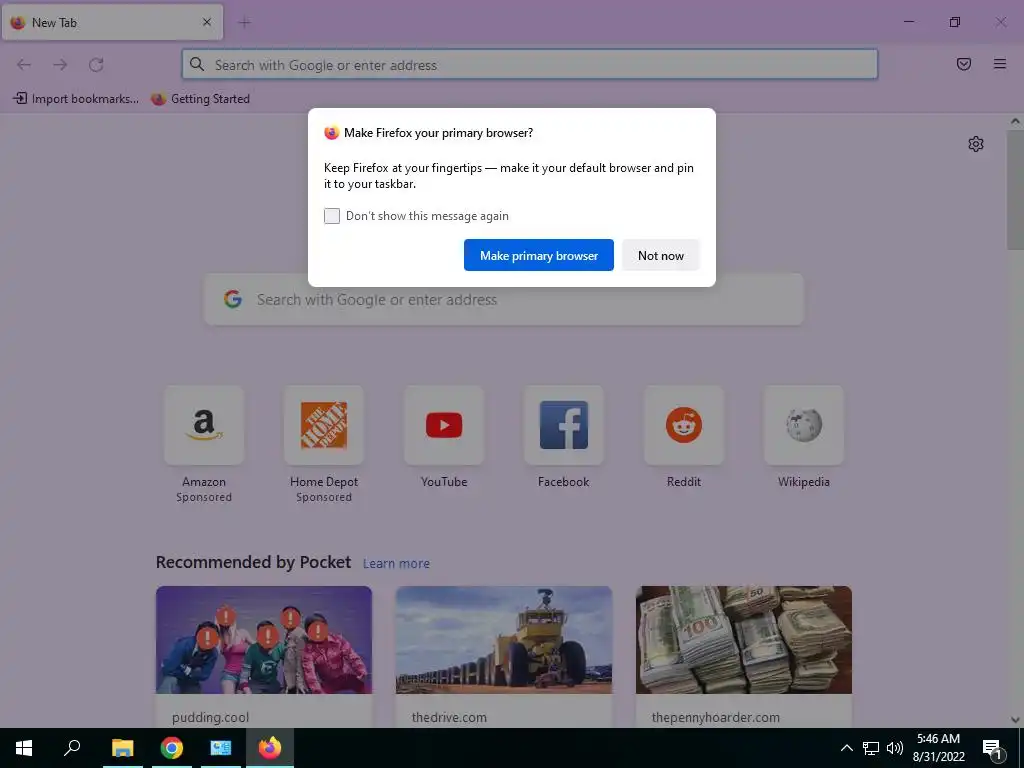Reload the current page
1024x768 pixels.
[96, 65]
